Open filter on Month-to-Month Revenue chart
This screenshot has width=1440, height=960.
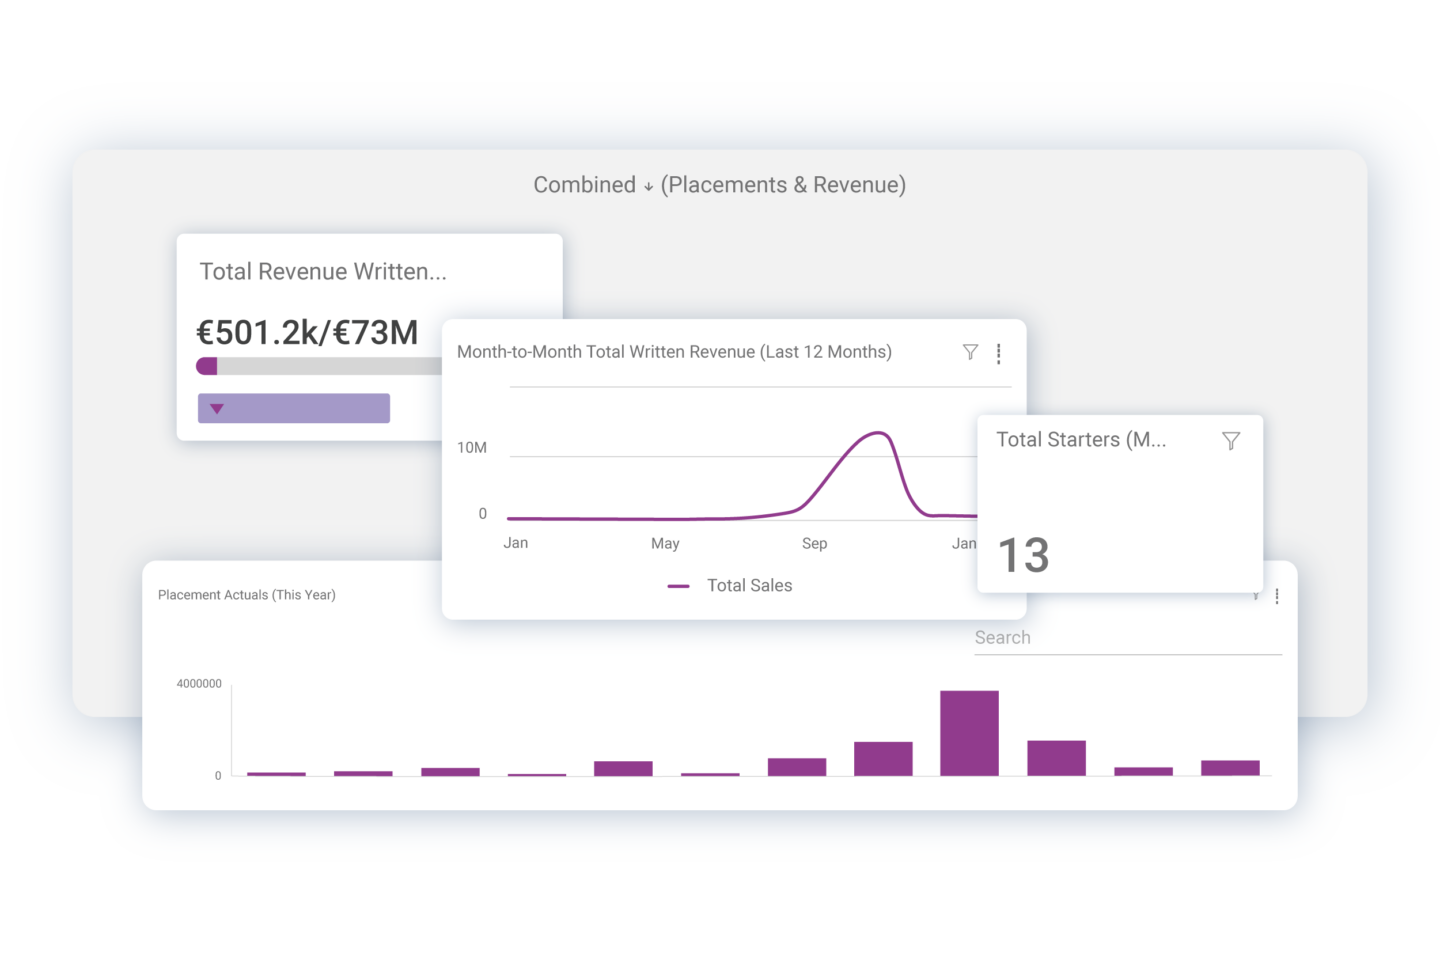(x=970, y=352)
